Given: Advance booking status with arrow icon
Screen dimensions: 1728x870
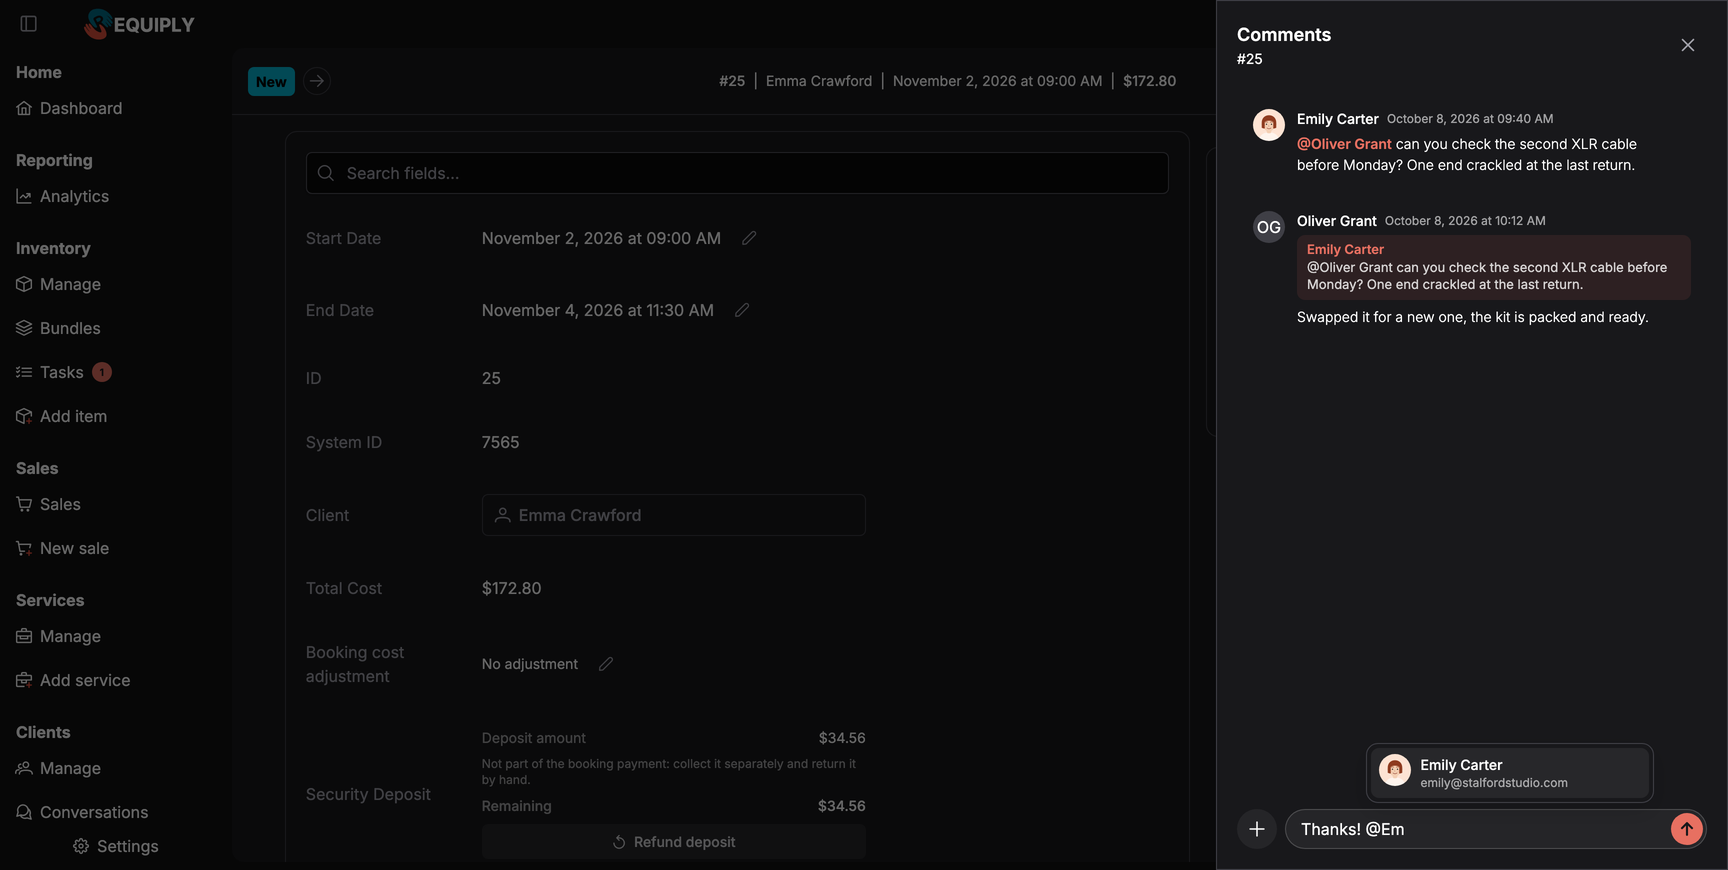Looking at the screenshot, I should (x=317, y=81).
